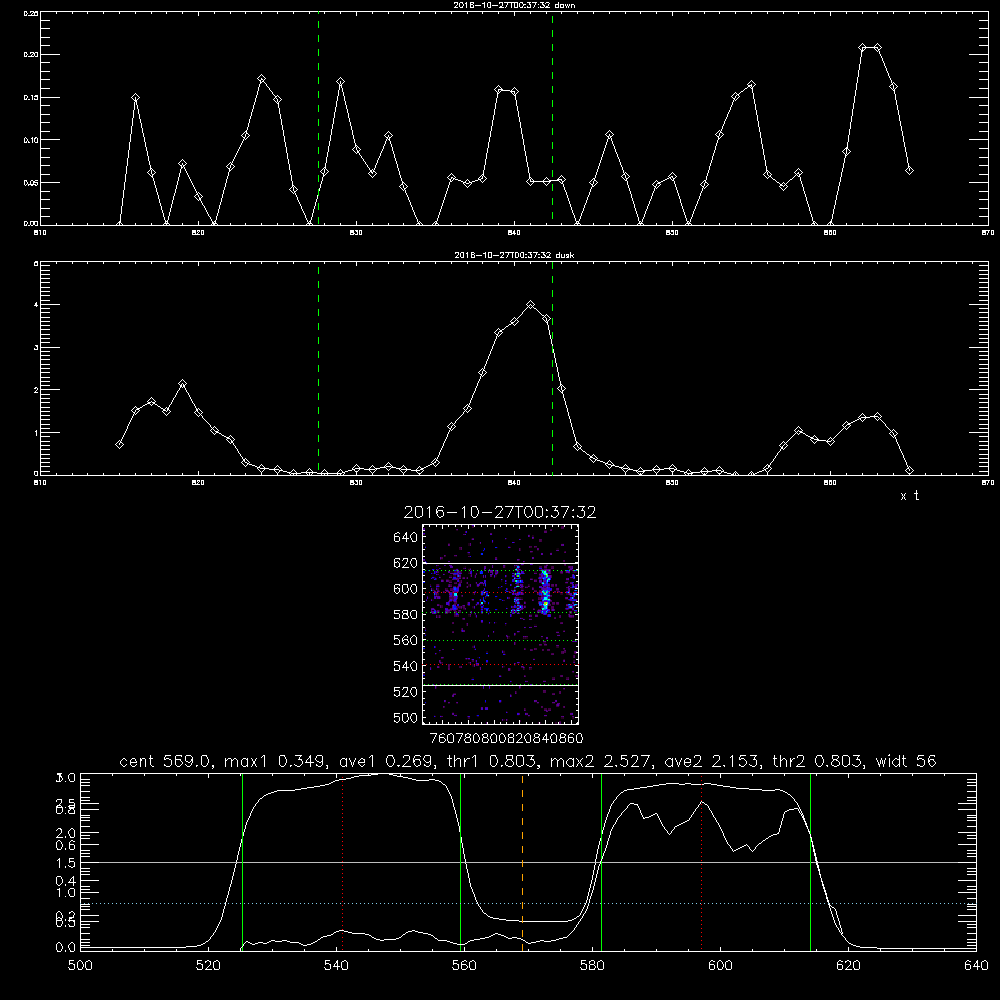Click the 'x t' axis label
This screenshot has width=1000, height=1000.
click(x=909, y=496)
